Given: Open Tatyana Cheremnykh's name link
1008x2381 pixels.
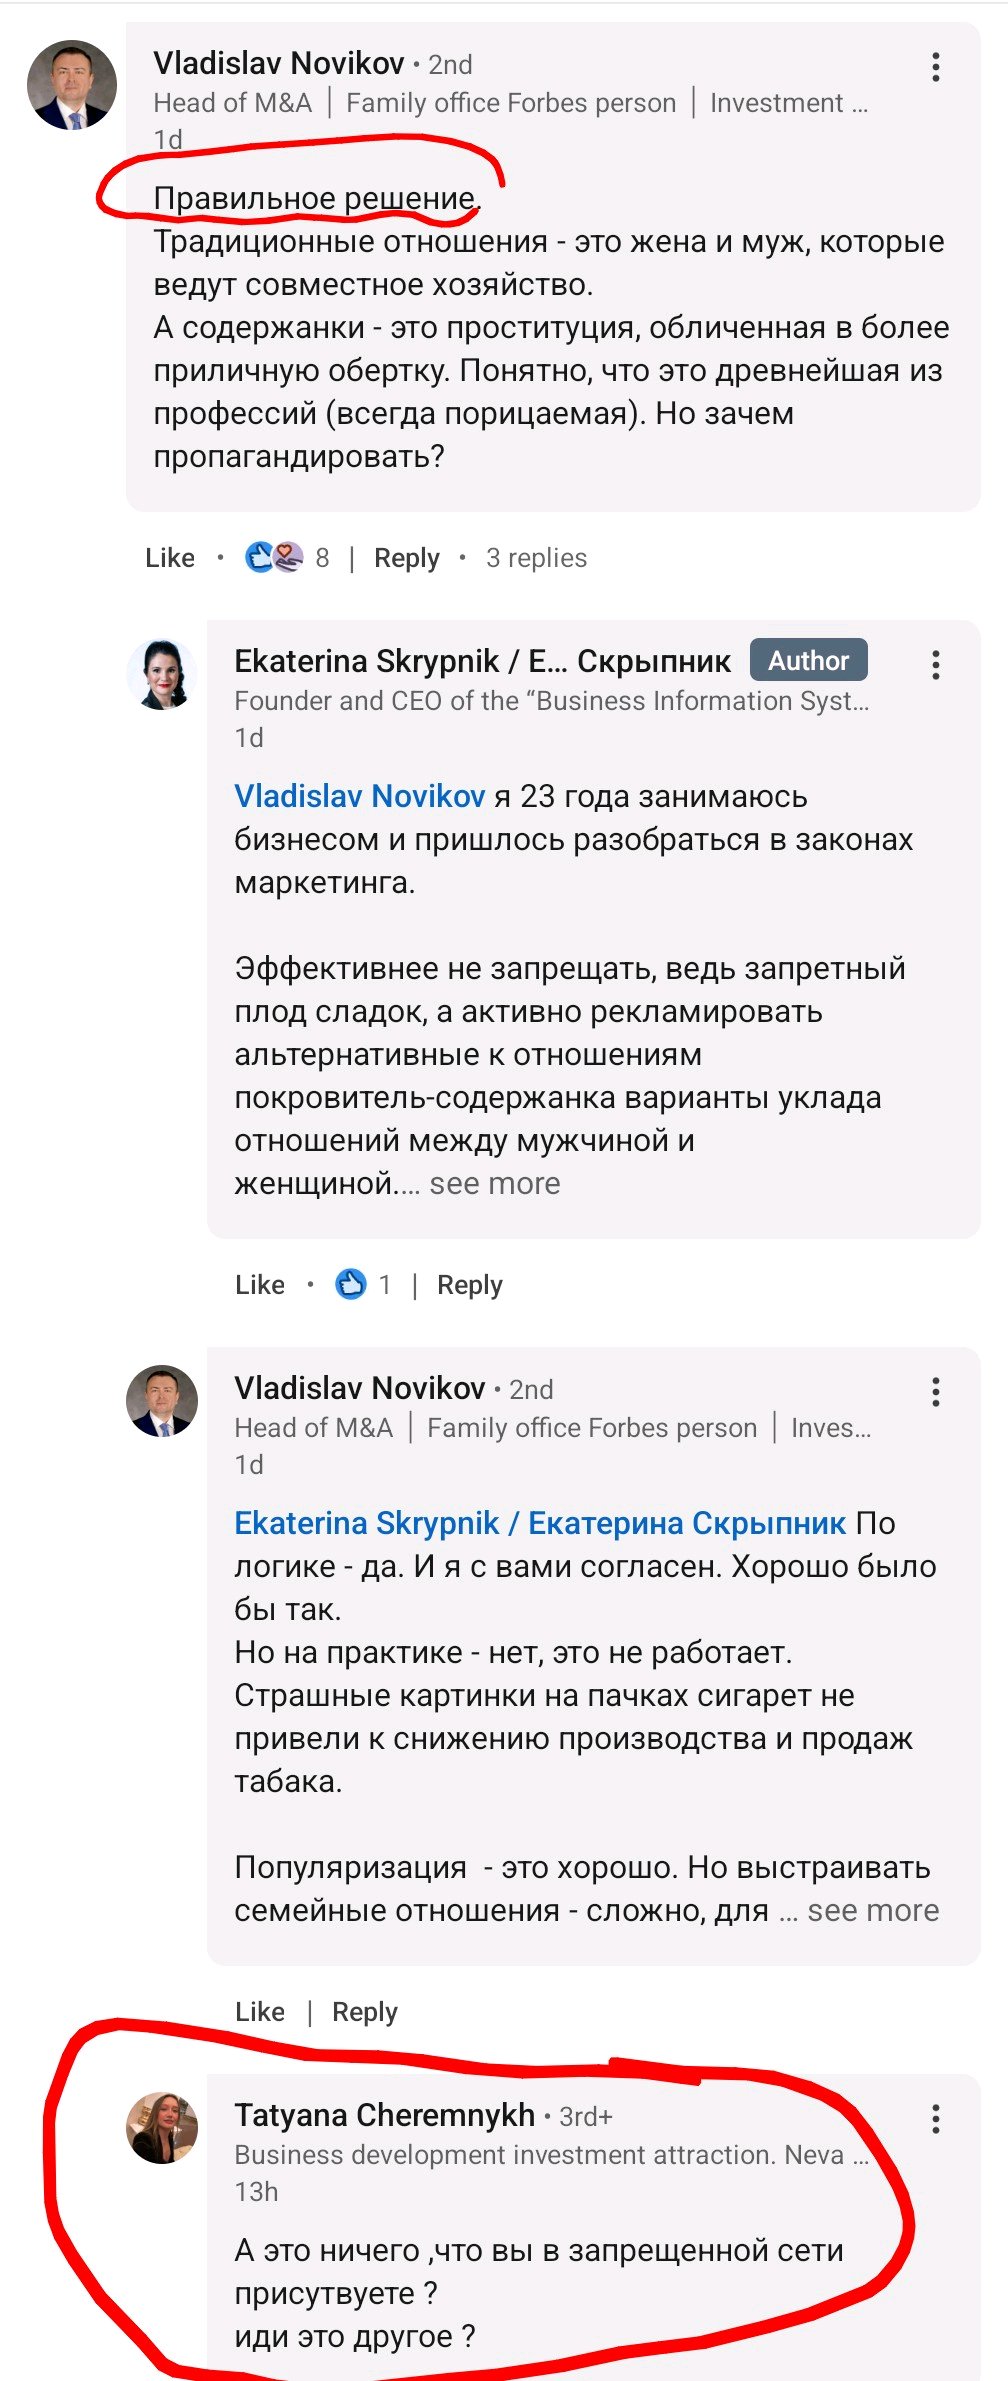Looking at the screenshot, I should (x=385, y=2115).
